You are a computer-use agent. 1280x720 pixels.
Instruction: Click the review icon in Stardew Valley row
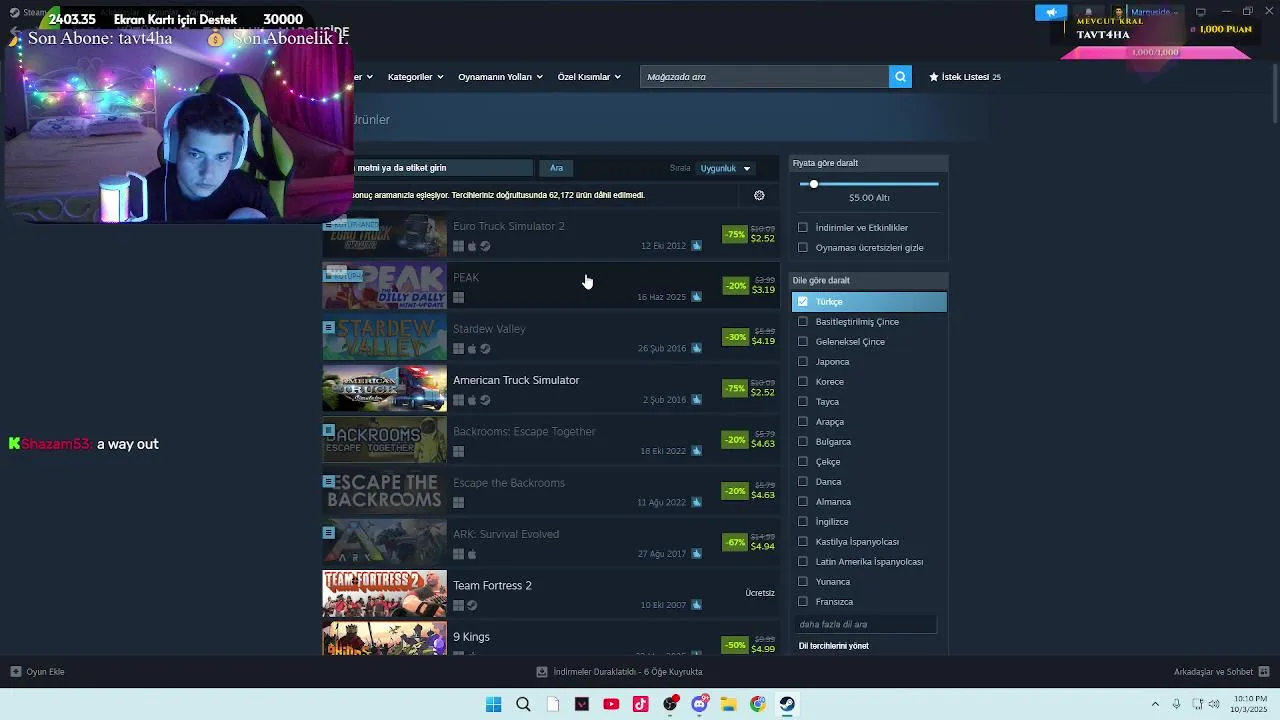tap(696, 348)
